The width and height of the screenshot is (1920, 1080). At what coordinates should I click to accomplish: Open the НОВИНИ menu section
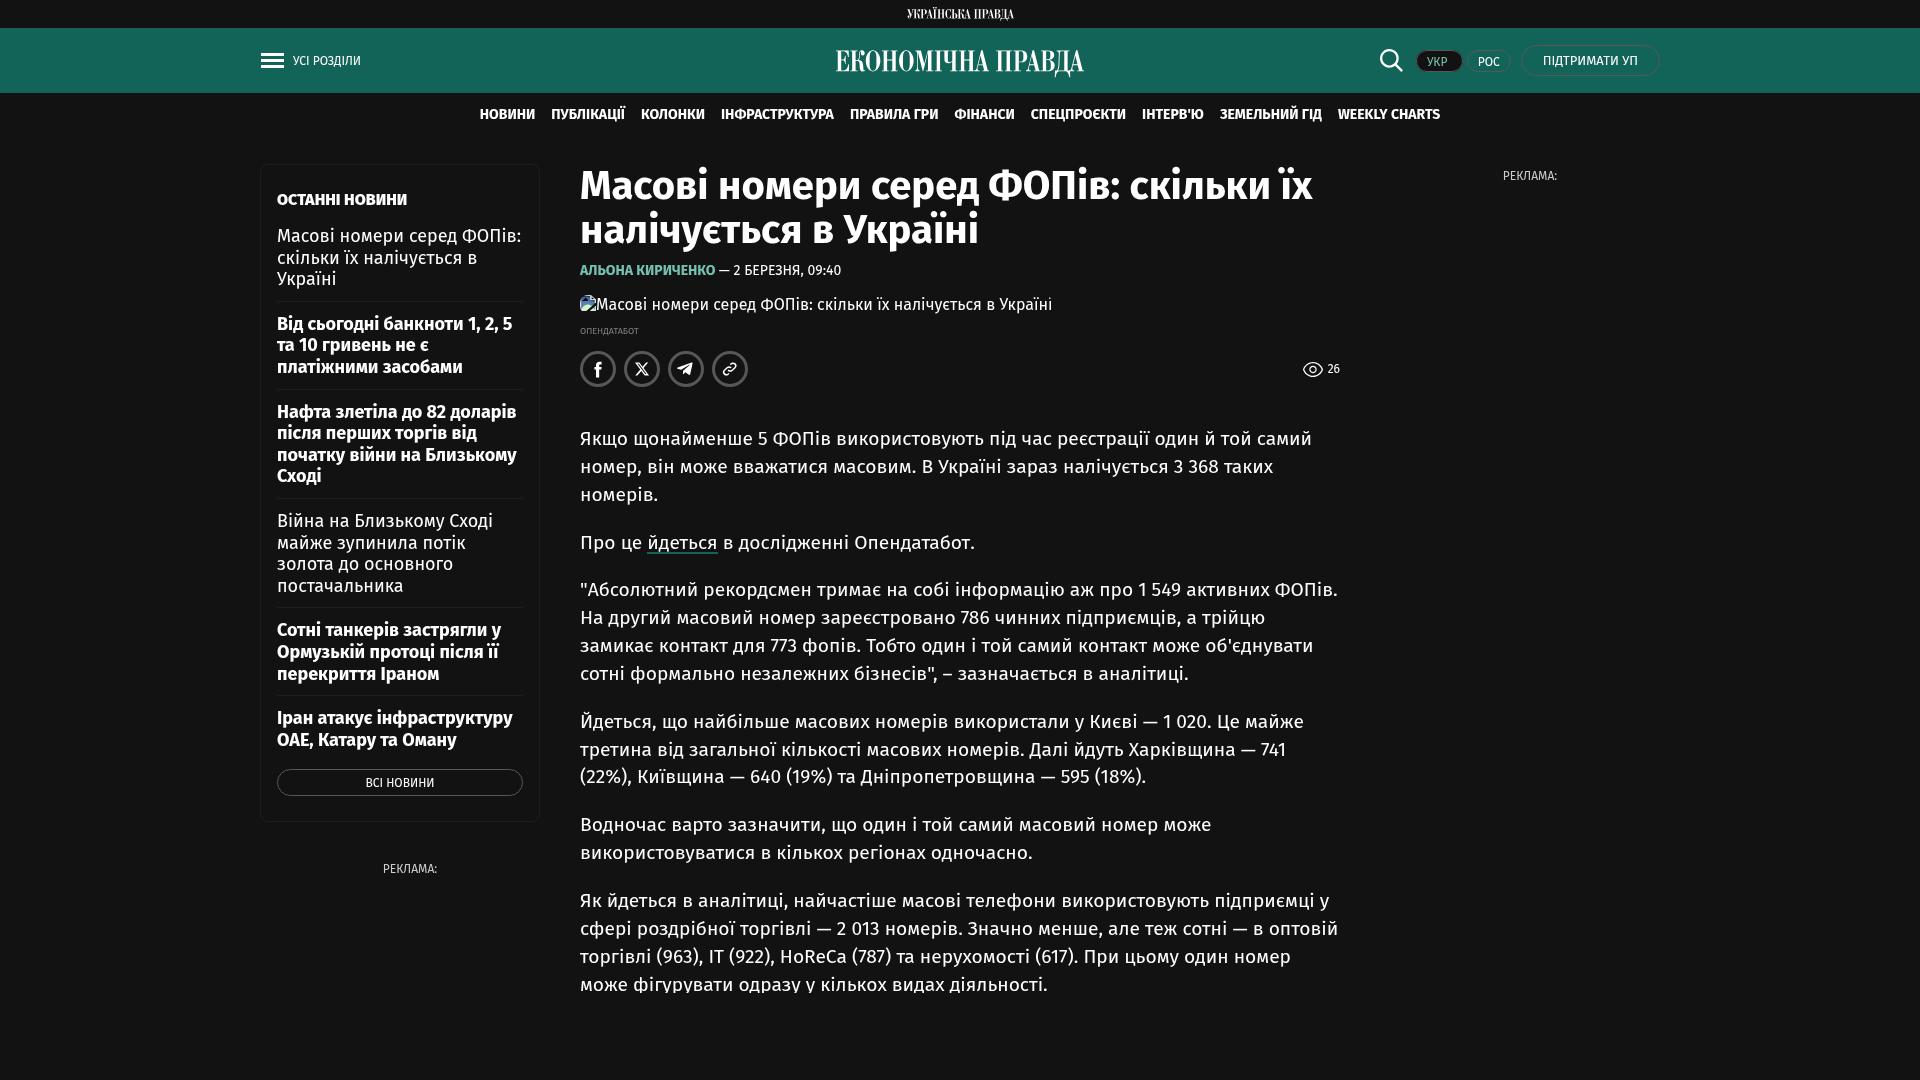click(x=507, y=115)
